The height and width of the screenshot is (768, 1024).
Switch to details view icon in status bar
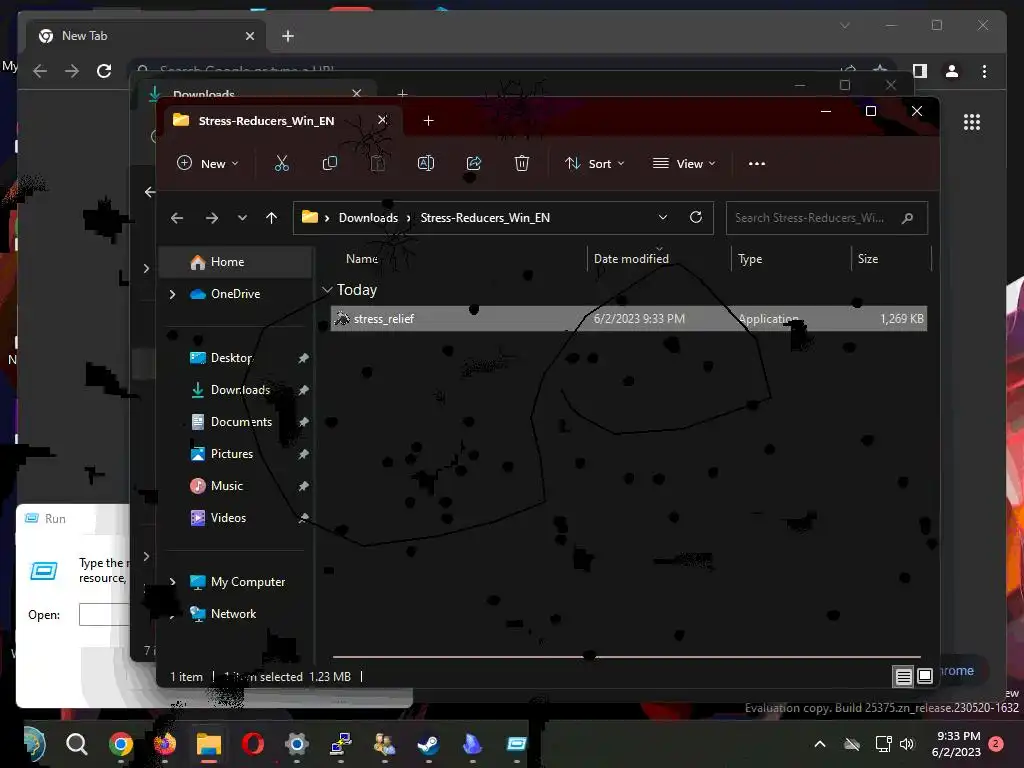(904, 676)
